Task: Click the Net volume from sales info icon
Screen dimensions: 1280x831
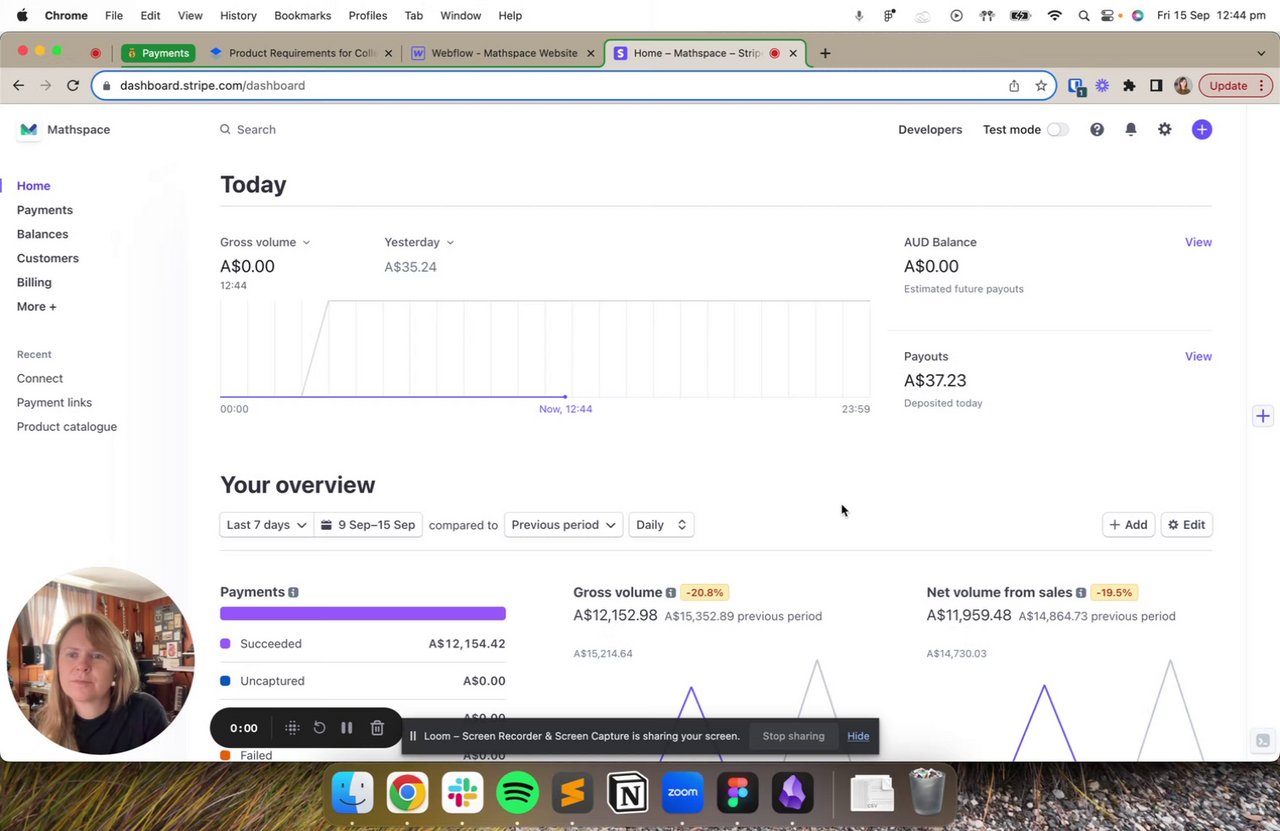Action: click(x=1081, y=593)
